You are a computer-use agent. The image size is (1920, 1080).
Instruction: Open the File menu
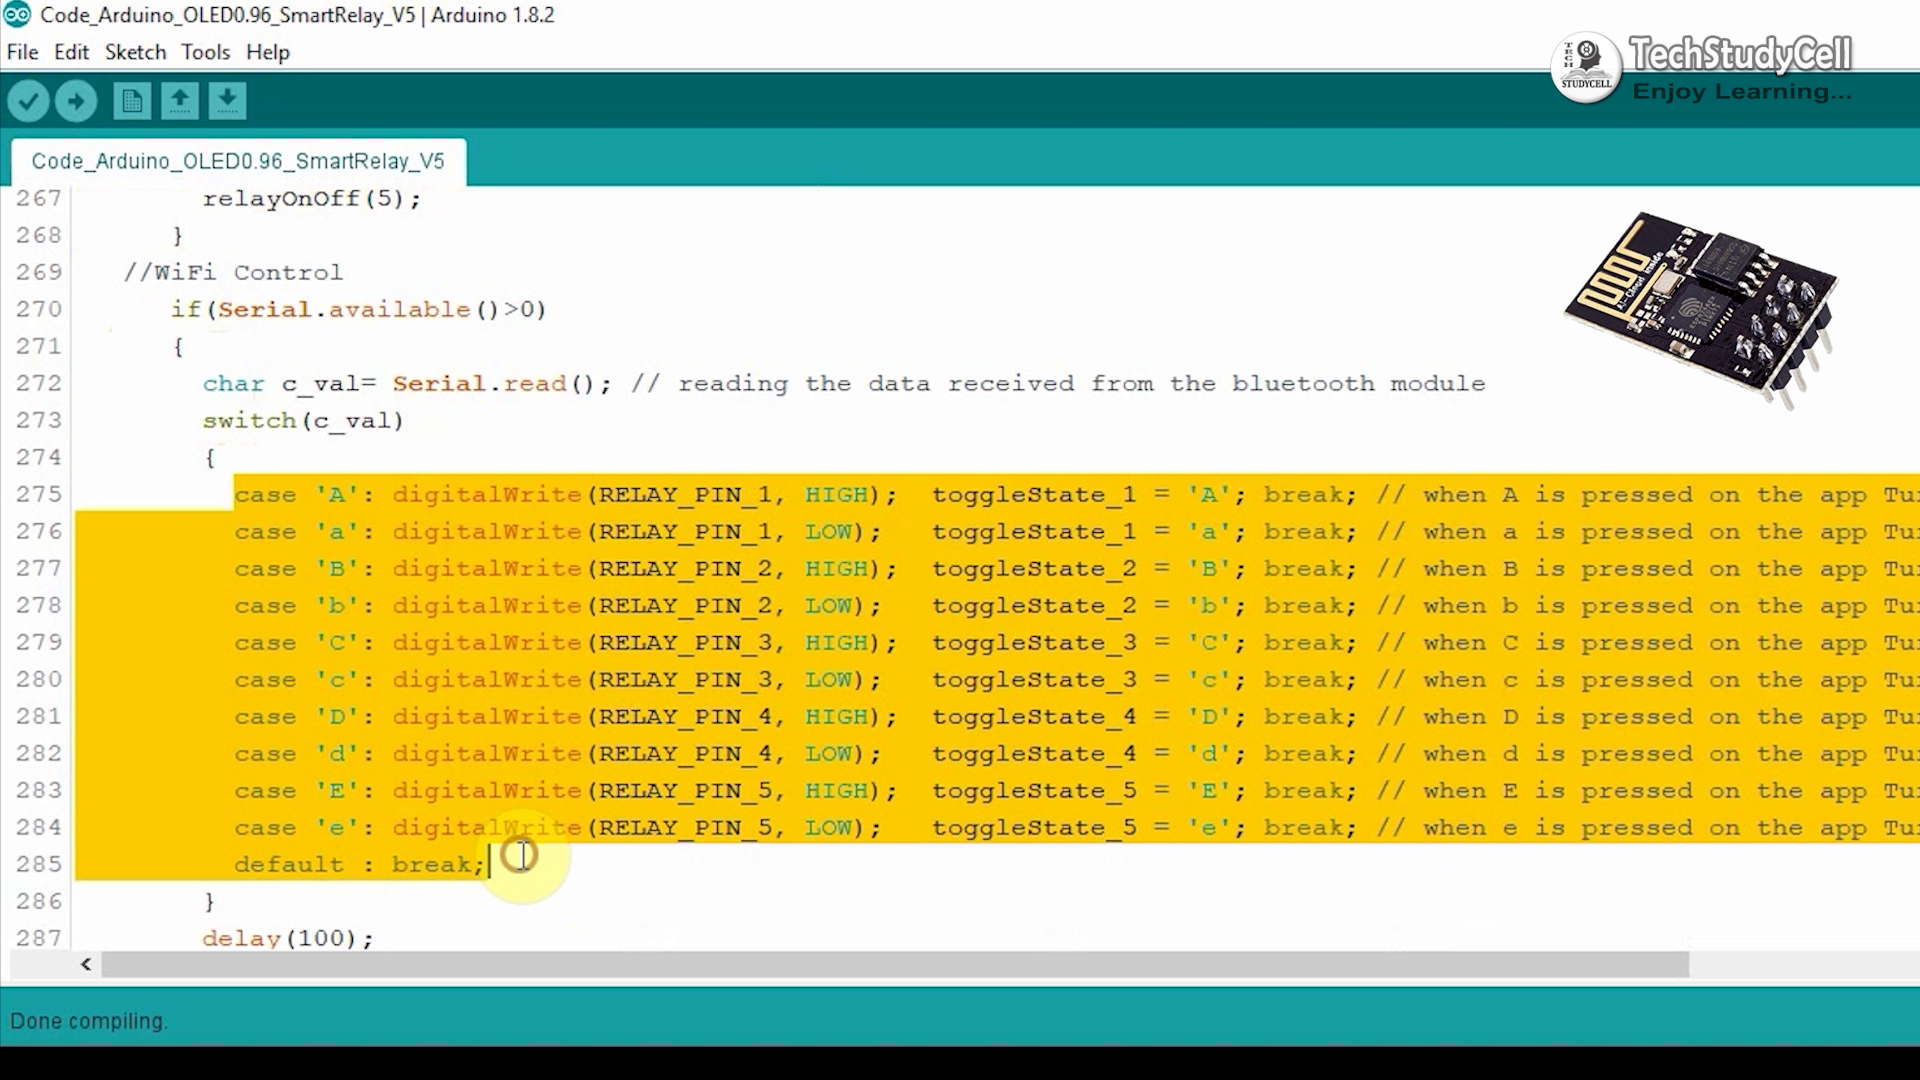[21, 51]
